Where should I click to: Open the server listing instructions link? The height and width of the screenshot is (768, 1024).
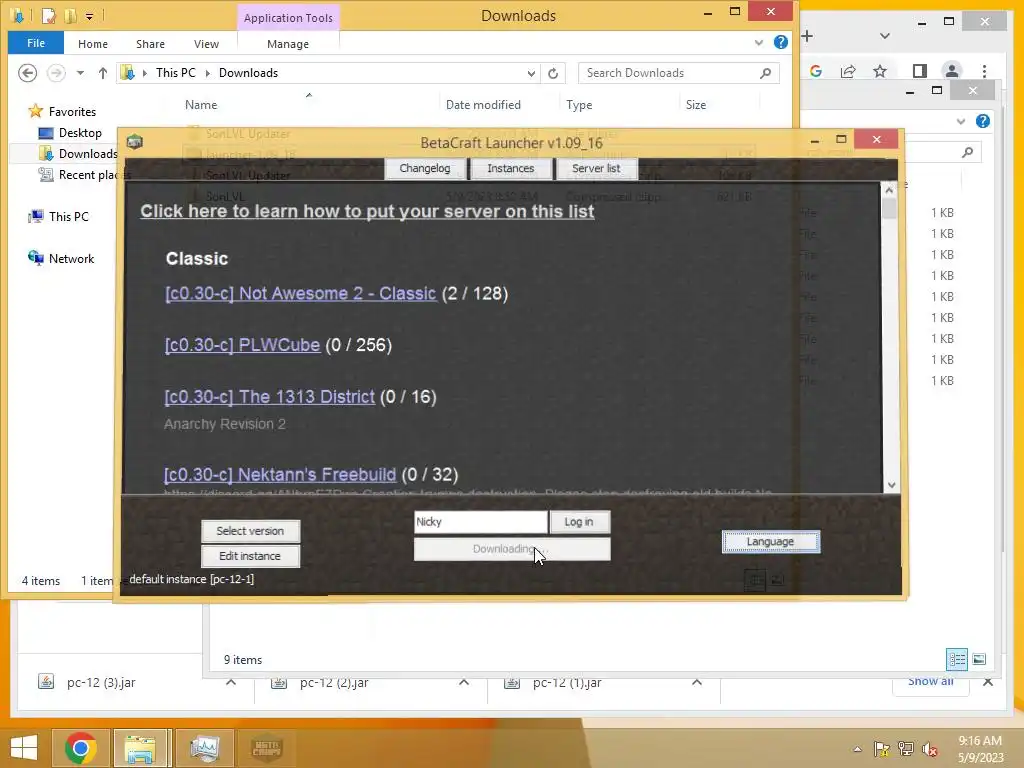367,212
